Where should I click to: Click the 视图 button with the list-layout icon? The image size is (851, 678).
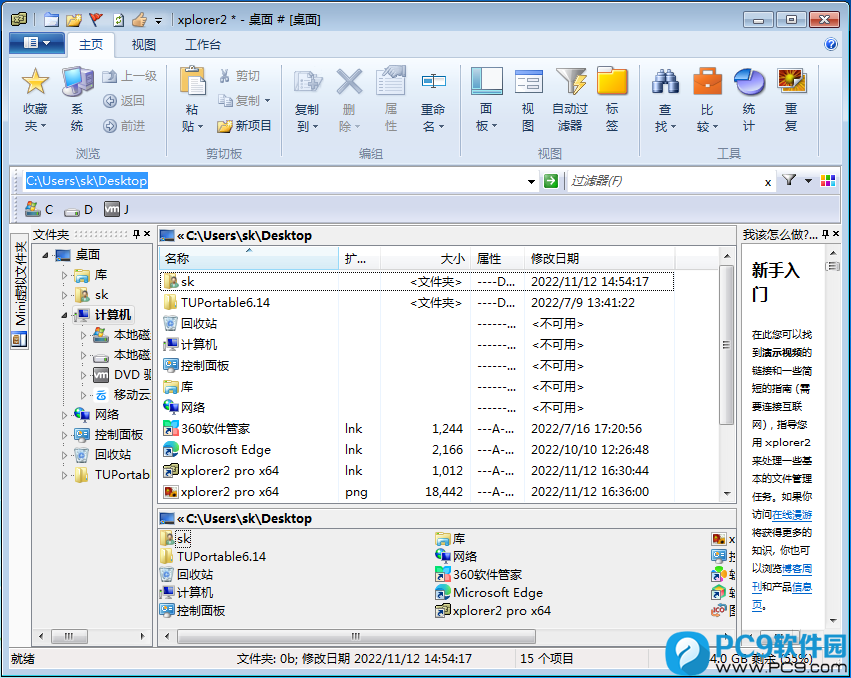coord(528,99)
